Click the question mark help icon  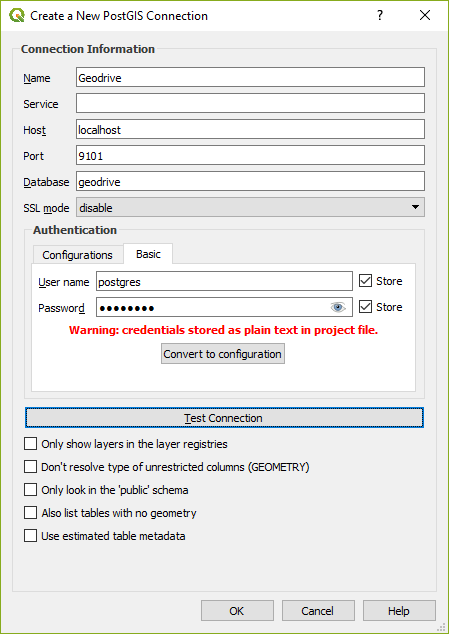pyautogui.click(x=379, y=15)
